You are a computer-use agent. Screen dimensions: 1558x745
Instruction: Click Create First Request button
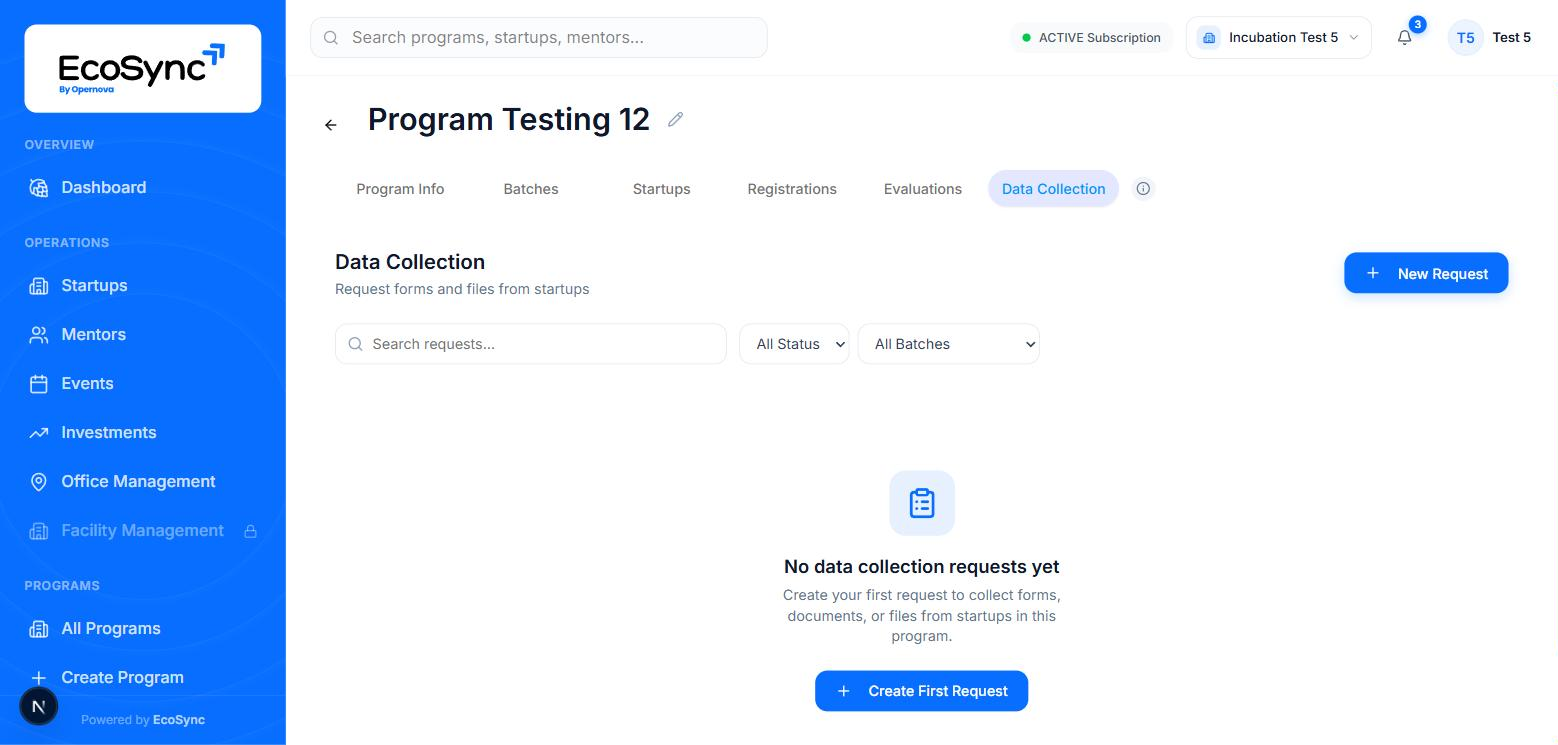[921, 691]
